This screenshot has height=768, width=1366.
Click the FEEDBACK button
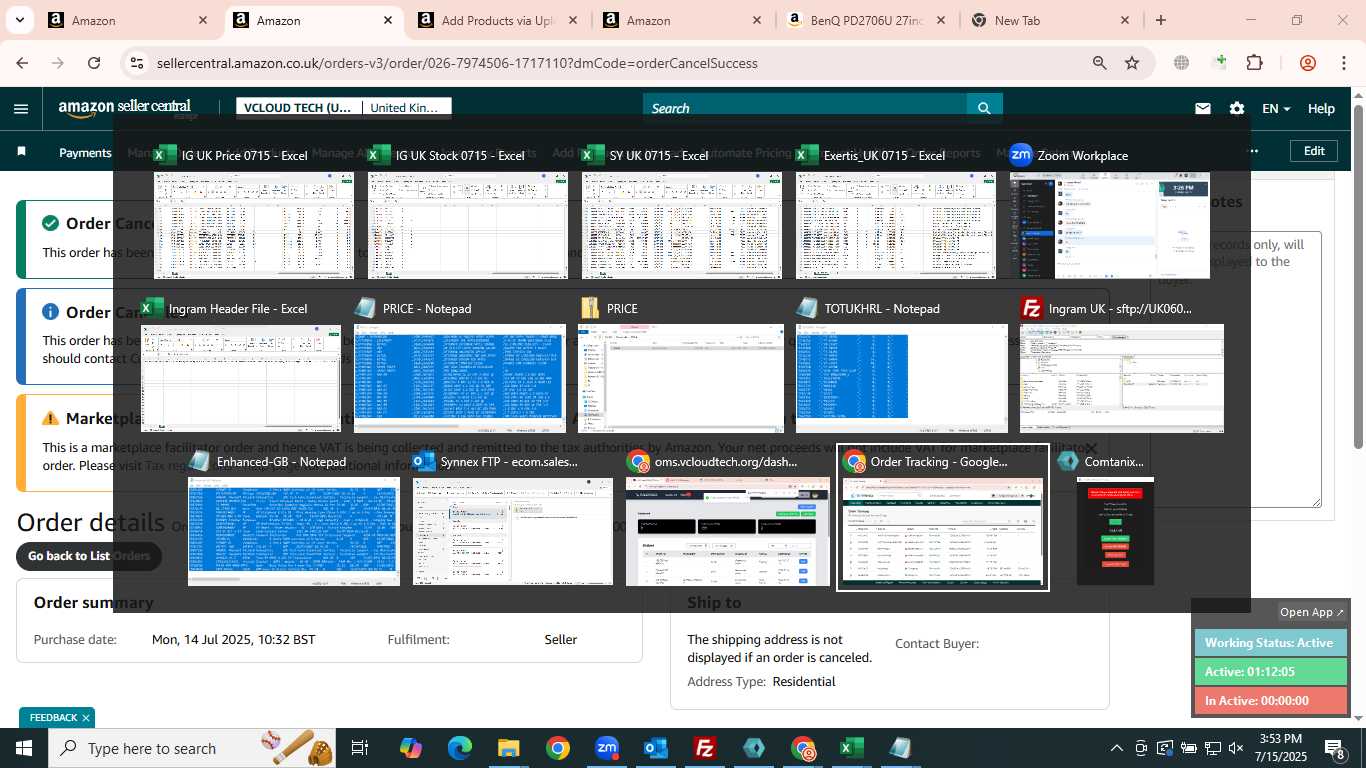point(53,718)
